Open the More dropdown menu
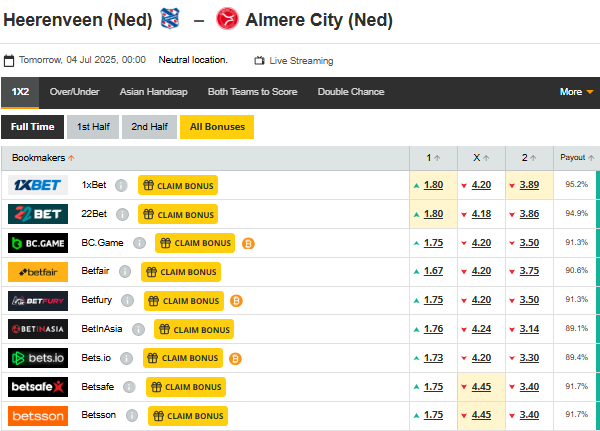Screen dimensions: 600x431 (x=576, y=92)
